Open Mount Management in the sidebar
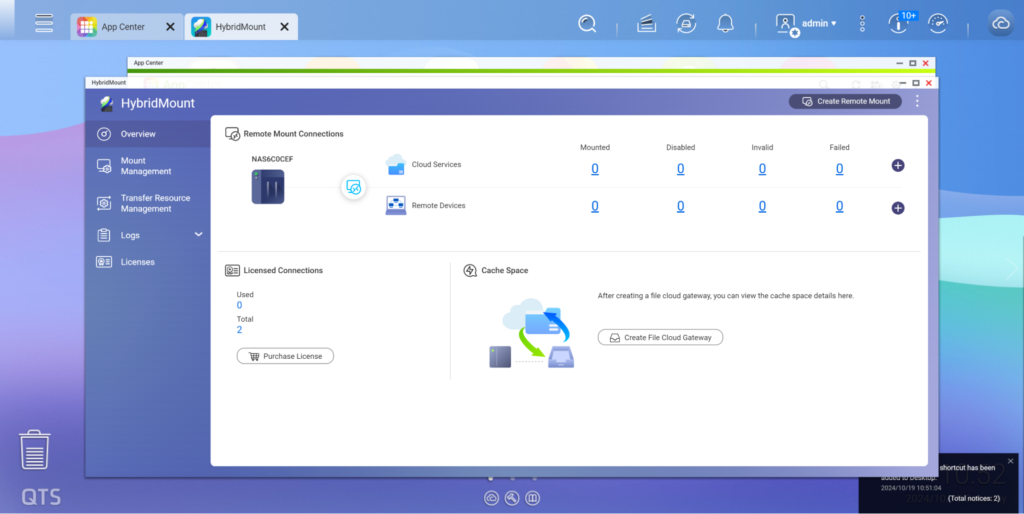The image size is (1024, 514). tap(146, 166)
